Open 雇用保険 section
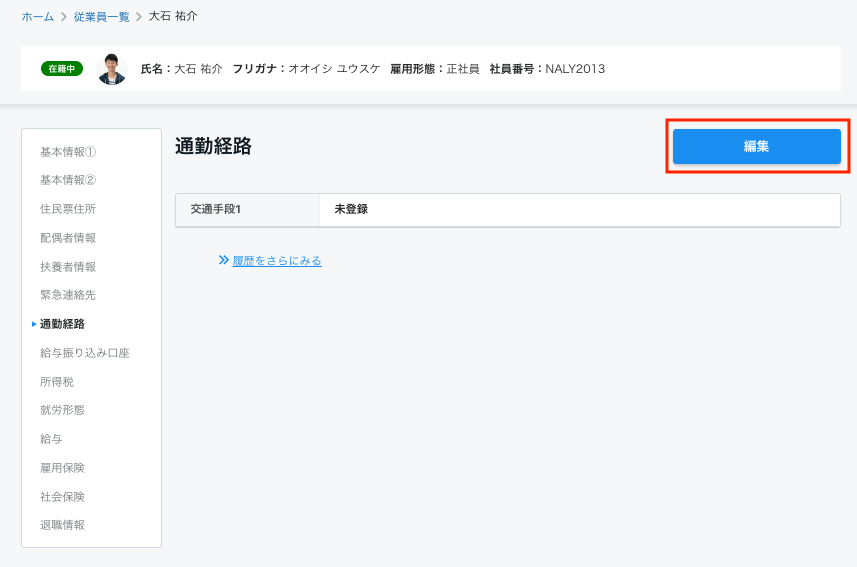This screenshot has width=857, height=567. pyautogui.click(x=62, y=468)
